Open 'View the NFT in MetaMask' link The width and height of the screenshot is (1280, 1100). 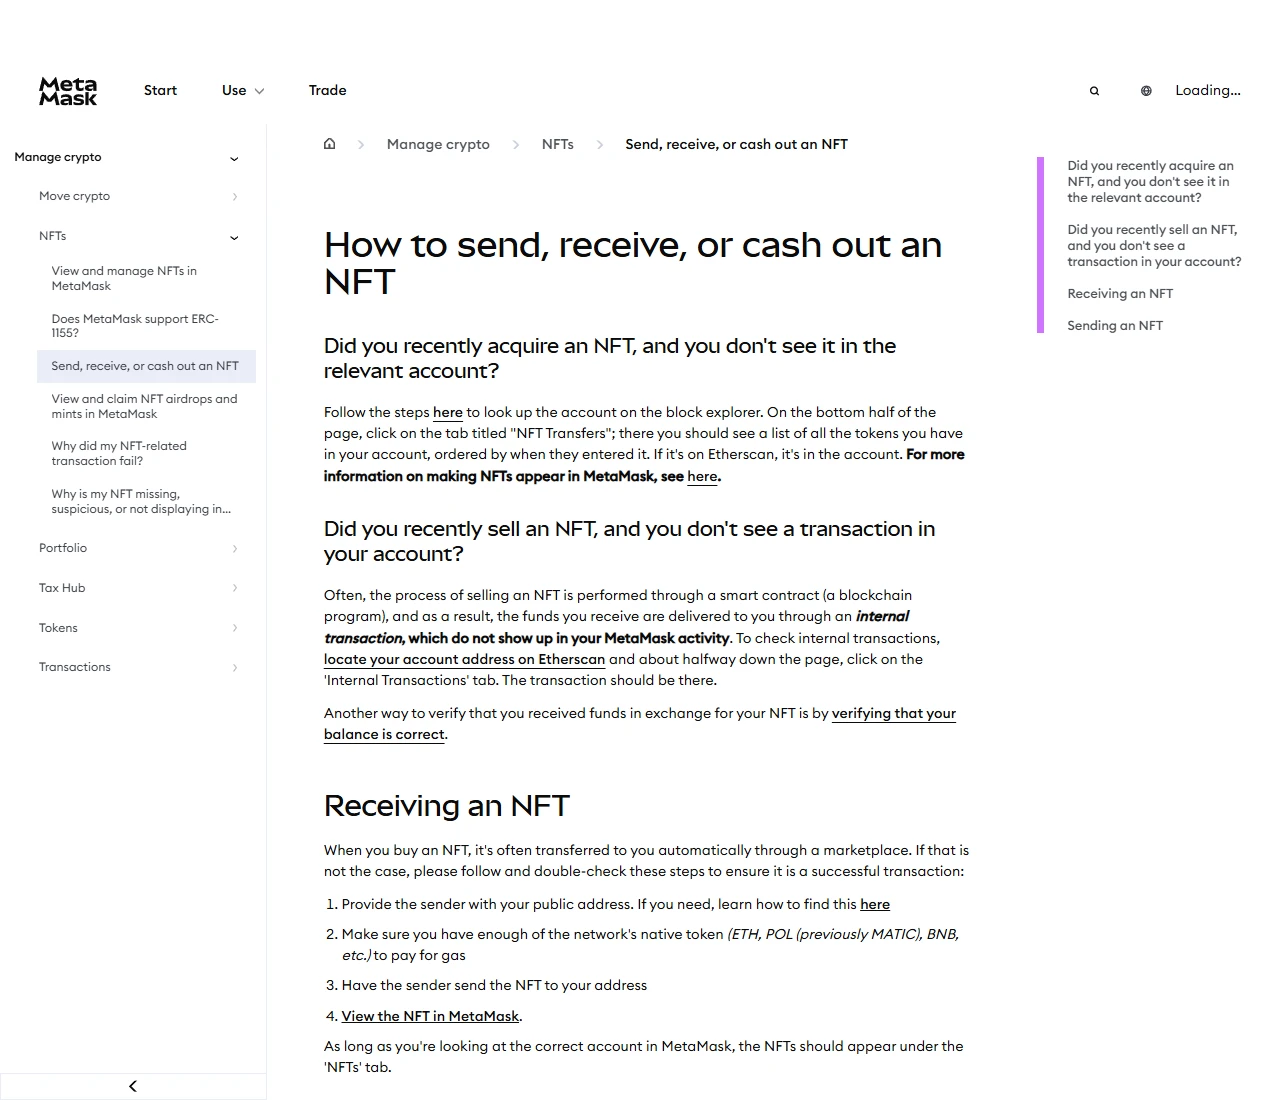coord(430,1016)
